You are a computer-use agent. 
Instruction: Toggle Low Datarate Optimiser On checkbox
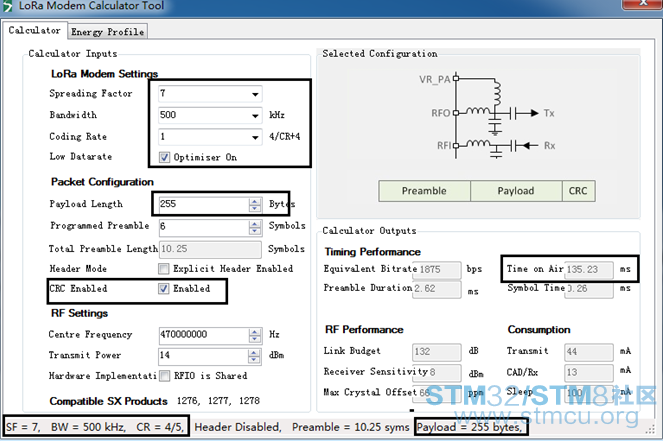coord(164,157)
